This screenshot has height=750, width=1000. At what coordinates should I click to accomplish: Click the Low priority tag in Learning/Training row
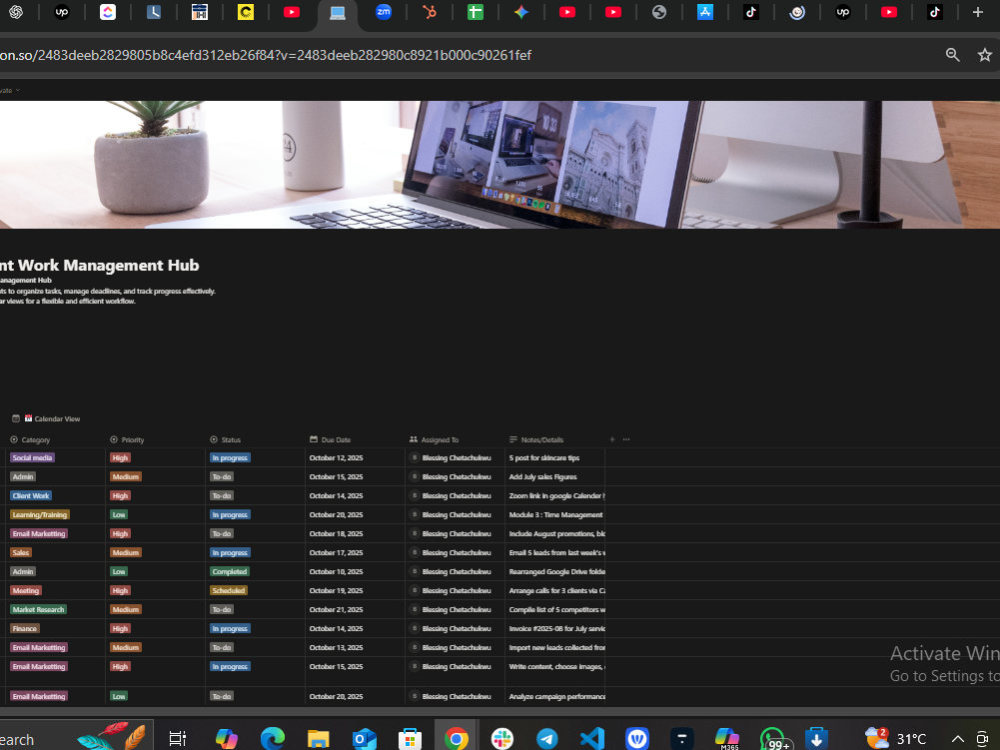[x=119, y=515]
